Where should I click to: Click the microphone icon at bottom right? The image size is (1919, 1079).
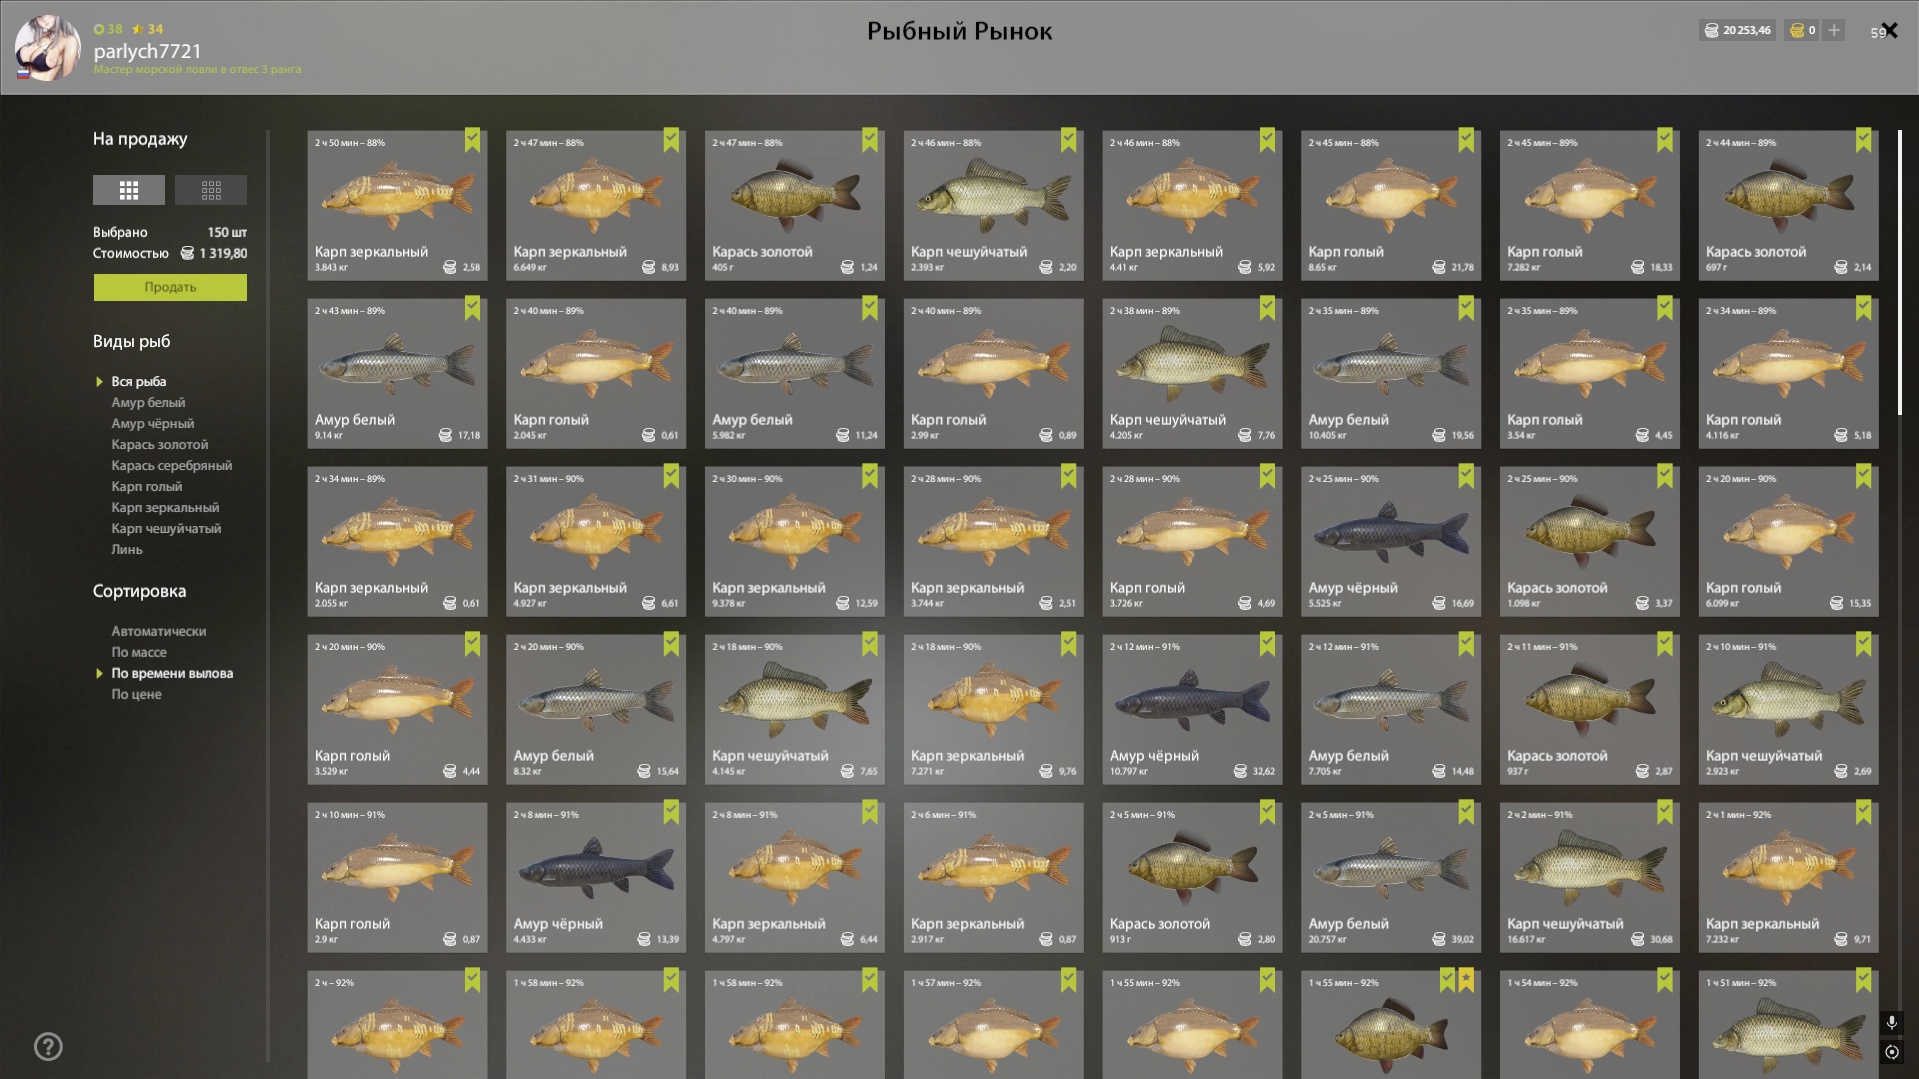pos(1891,1023)
